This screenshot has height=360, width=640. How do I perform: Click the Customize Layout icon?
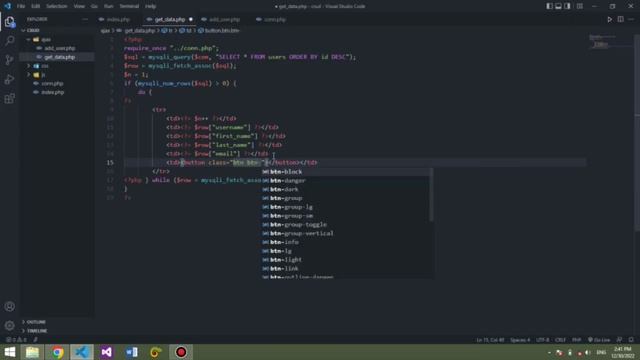580,6
